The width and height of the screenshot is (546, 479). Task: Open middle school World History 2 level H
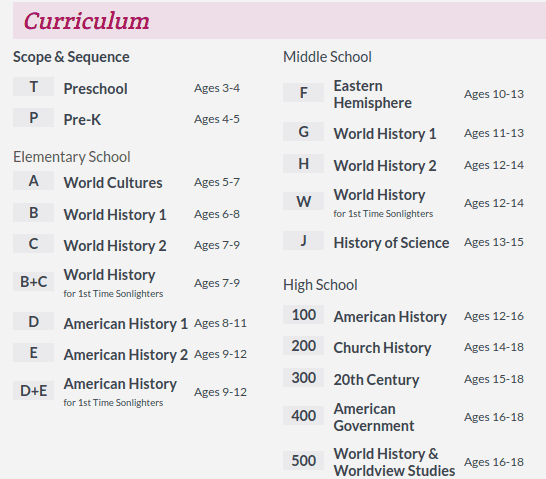coord(385,166)
